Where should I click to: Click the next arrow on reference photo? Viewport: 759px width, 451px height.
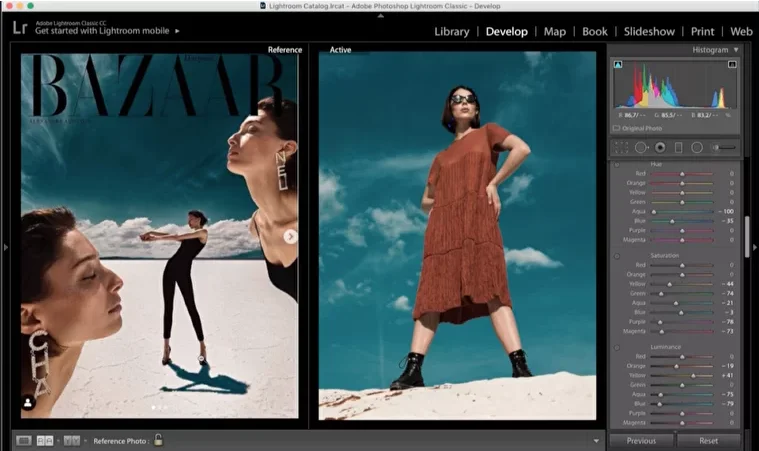pos(290,236)
